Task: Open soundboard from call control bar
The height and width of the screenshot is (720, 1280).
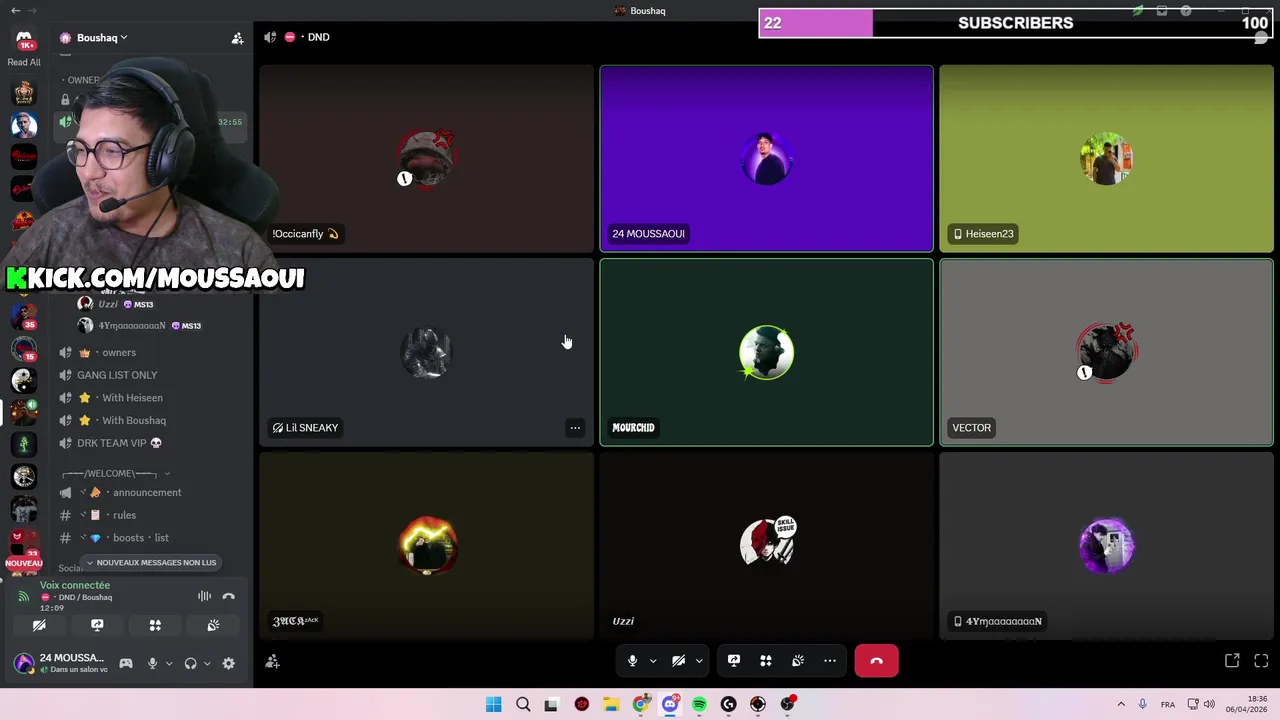Action: click(798, 661)
